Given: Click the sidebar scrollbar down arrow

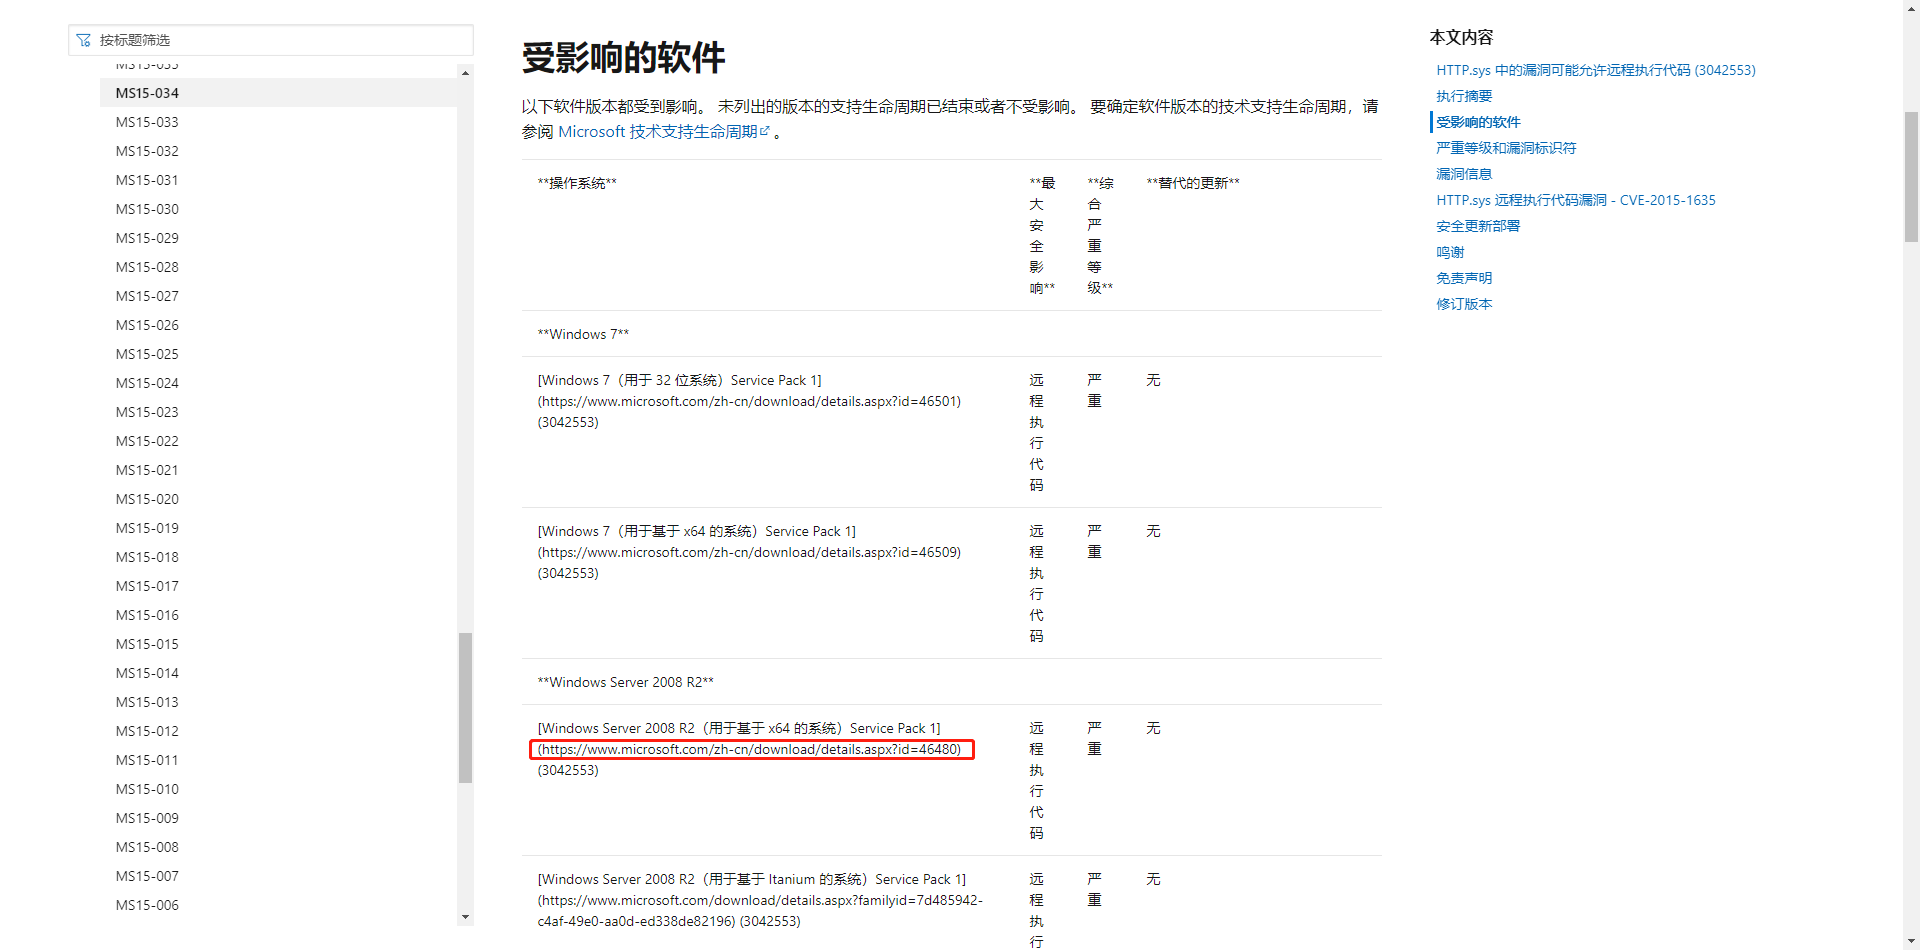Looking at the screenshot, I should pyautogui.click(x=465, y=916).
